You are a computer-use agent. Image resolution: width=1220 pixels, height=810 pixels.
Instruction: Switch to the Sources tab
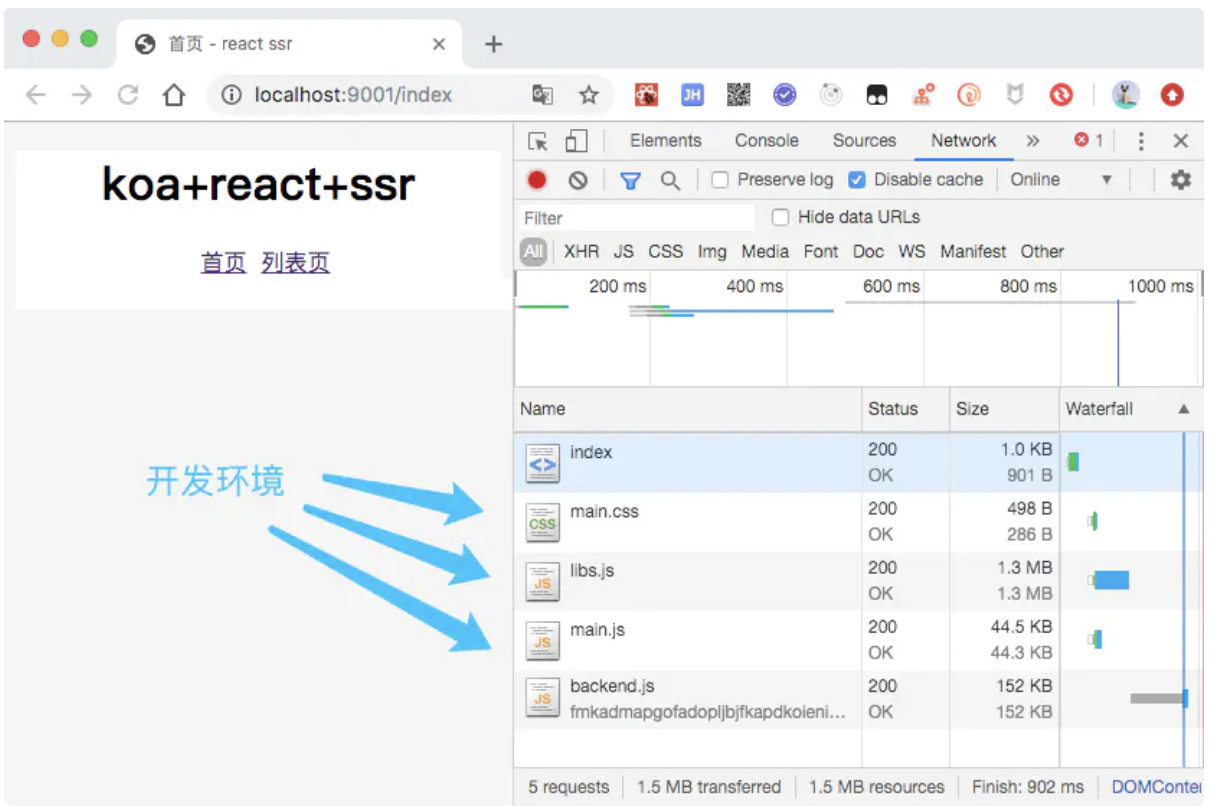click(864, 141)
